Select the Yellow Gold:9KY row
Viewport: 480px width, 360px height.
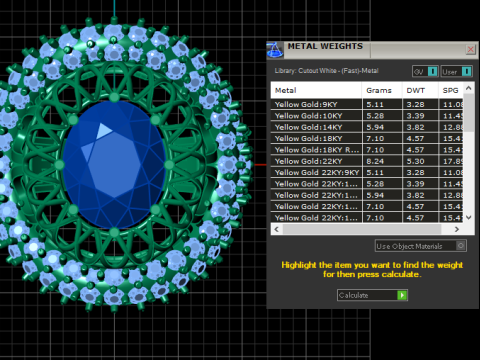(x=367, y=104)
